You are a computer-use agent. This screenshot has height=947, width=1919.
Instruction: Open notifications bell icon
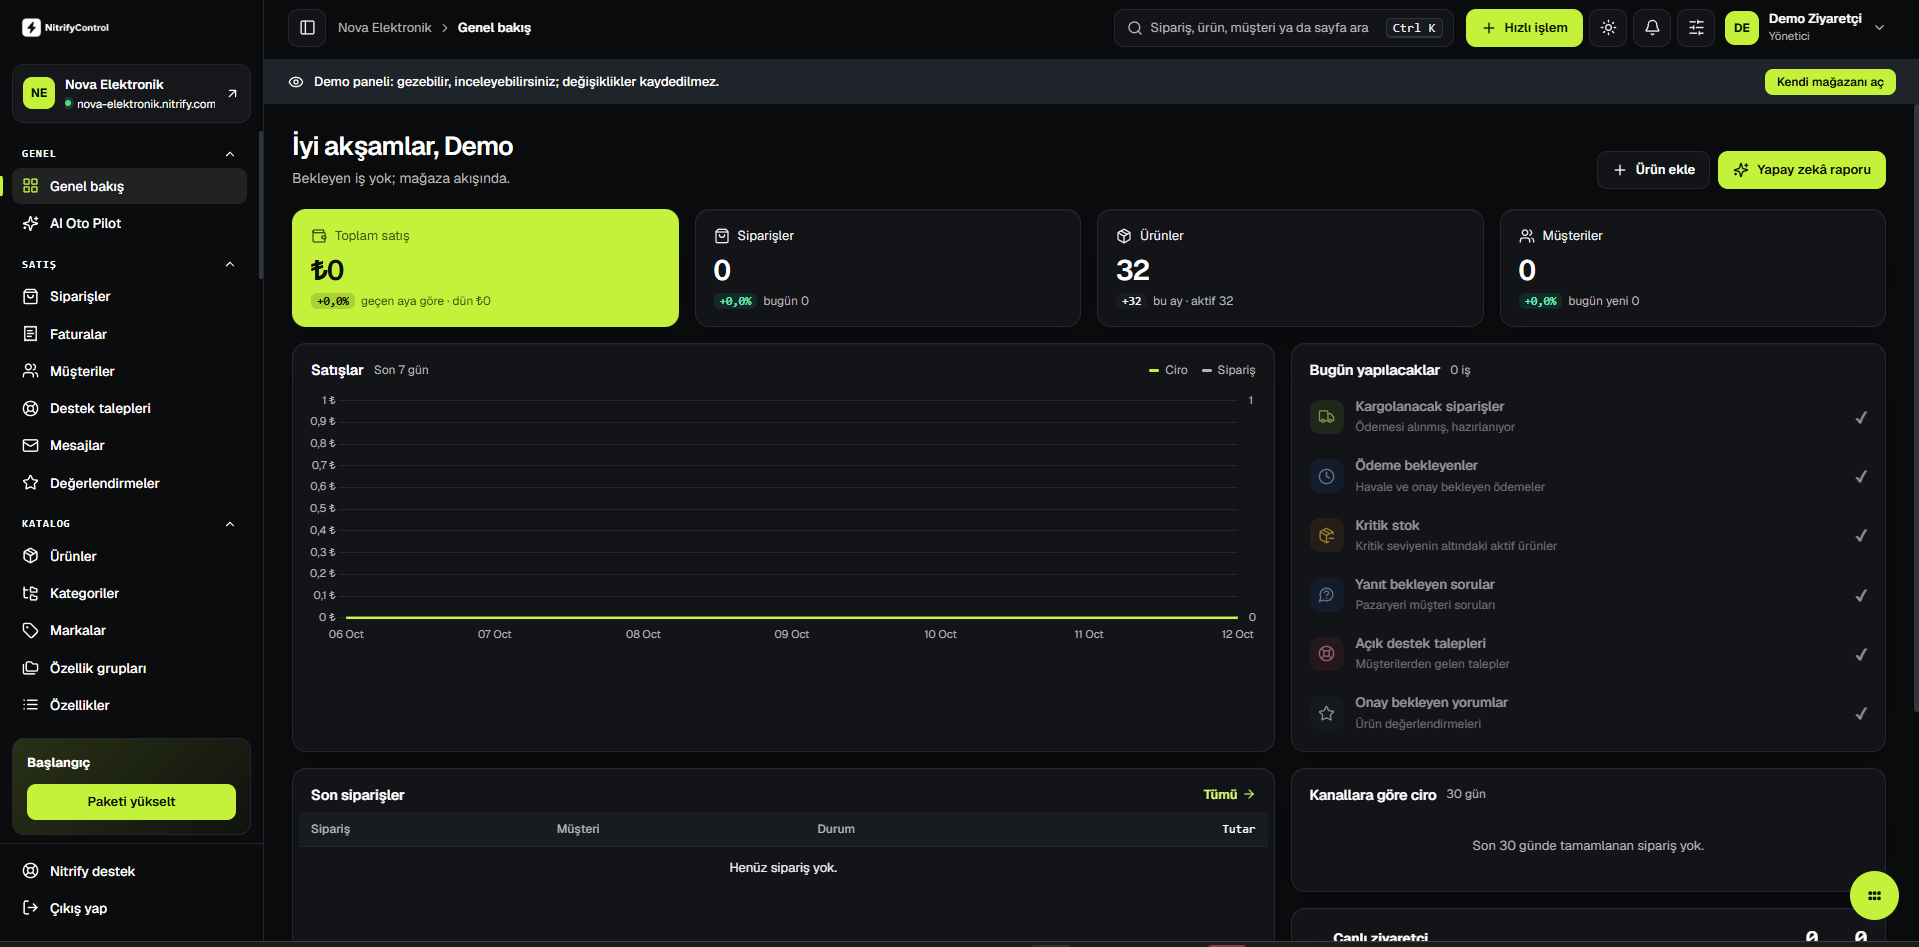(x=1652, y=28)
